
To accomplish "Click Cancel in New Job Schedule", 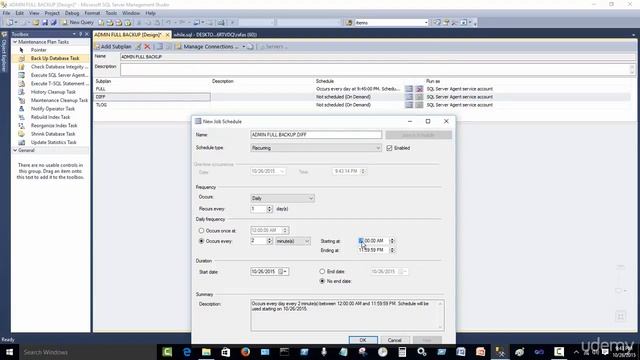I will pos(394,340).
